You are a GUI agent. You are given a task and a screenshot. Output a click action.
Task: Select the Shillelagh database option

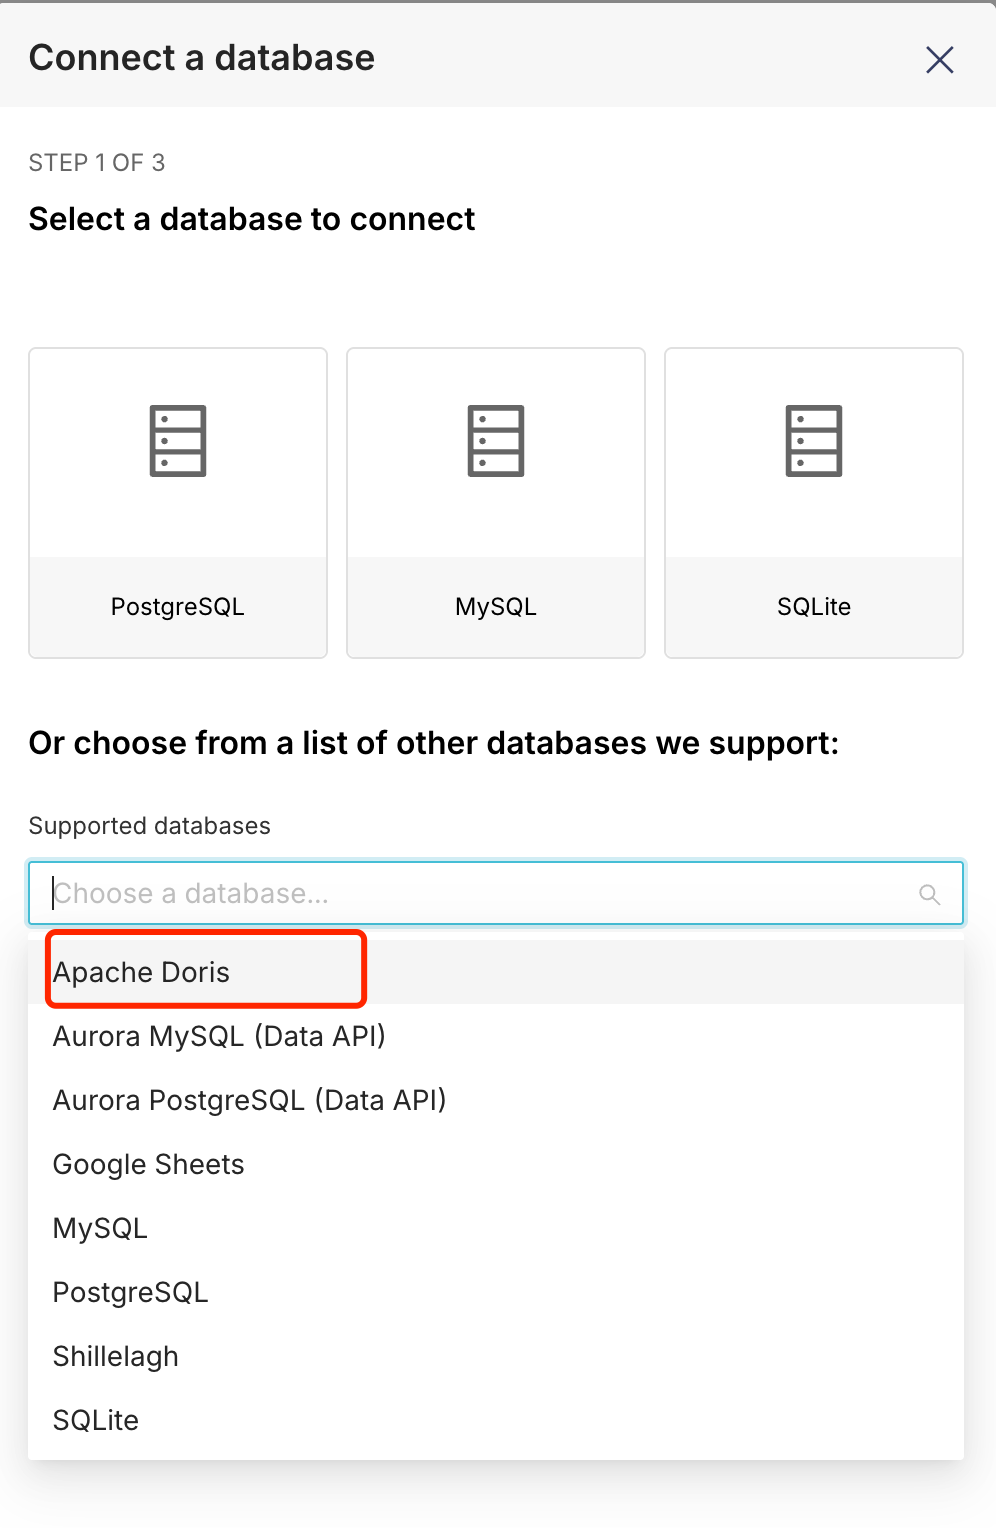click(115, 1356)
